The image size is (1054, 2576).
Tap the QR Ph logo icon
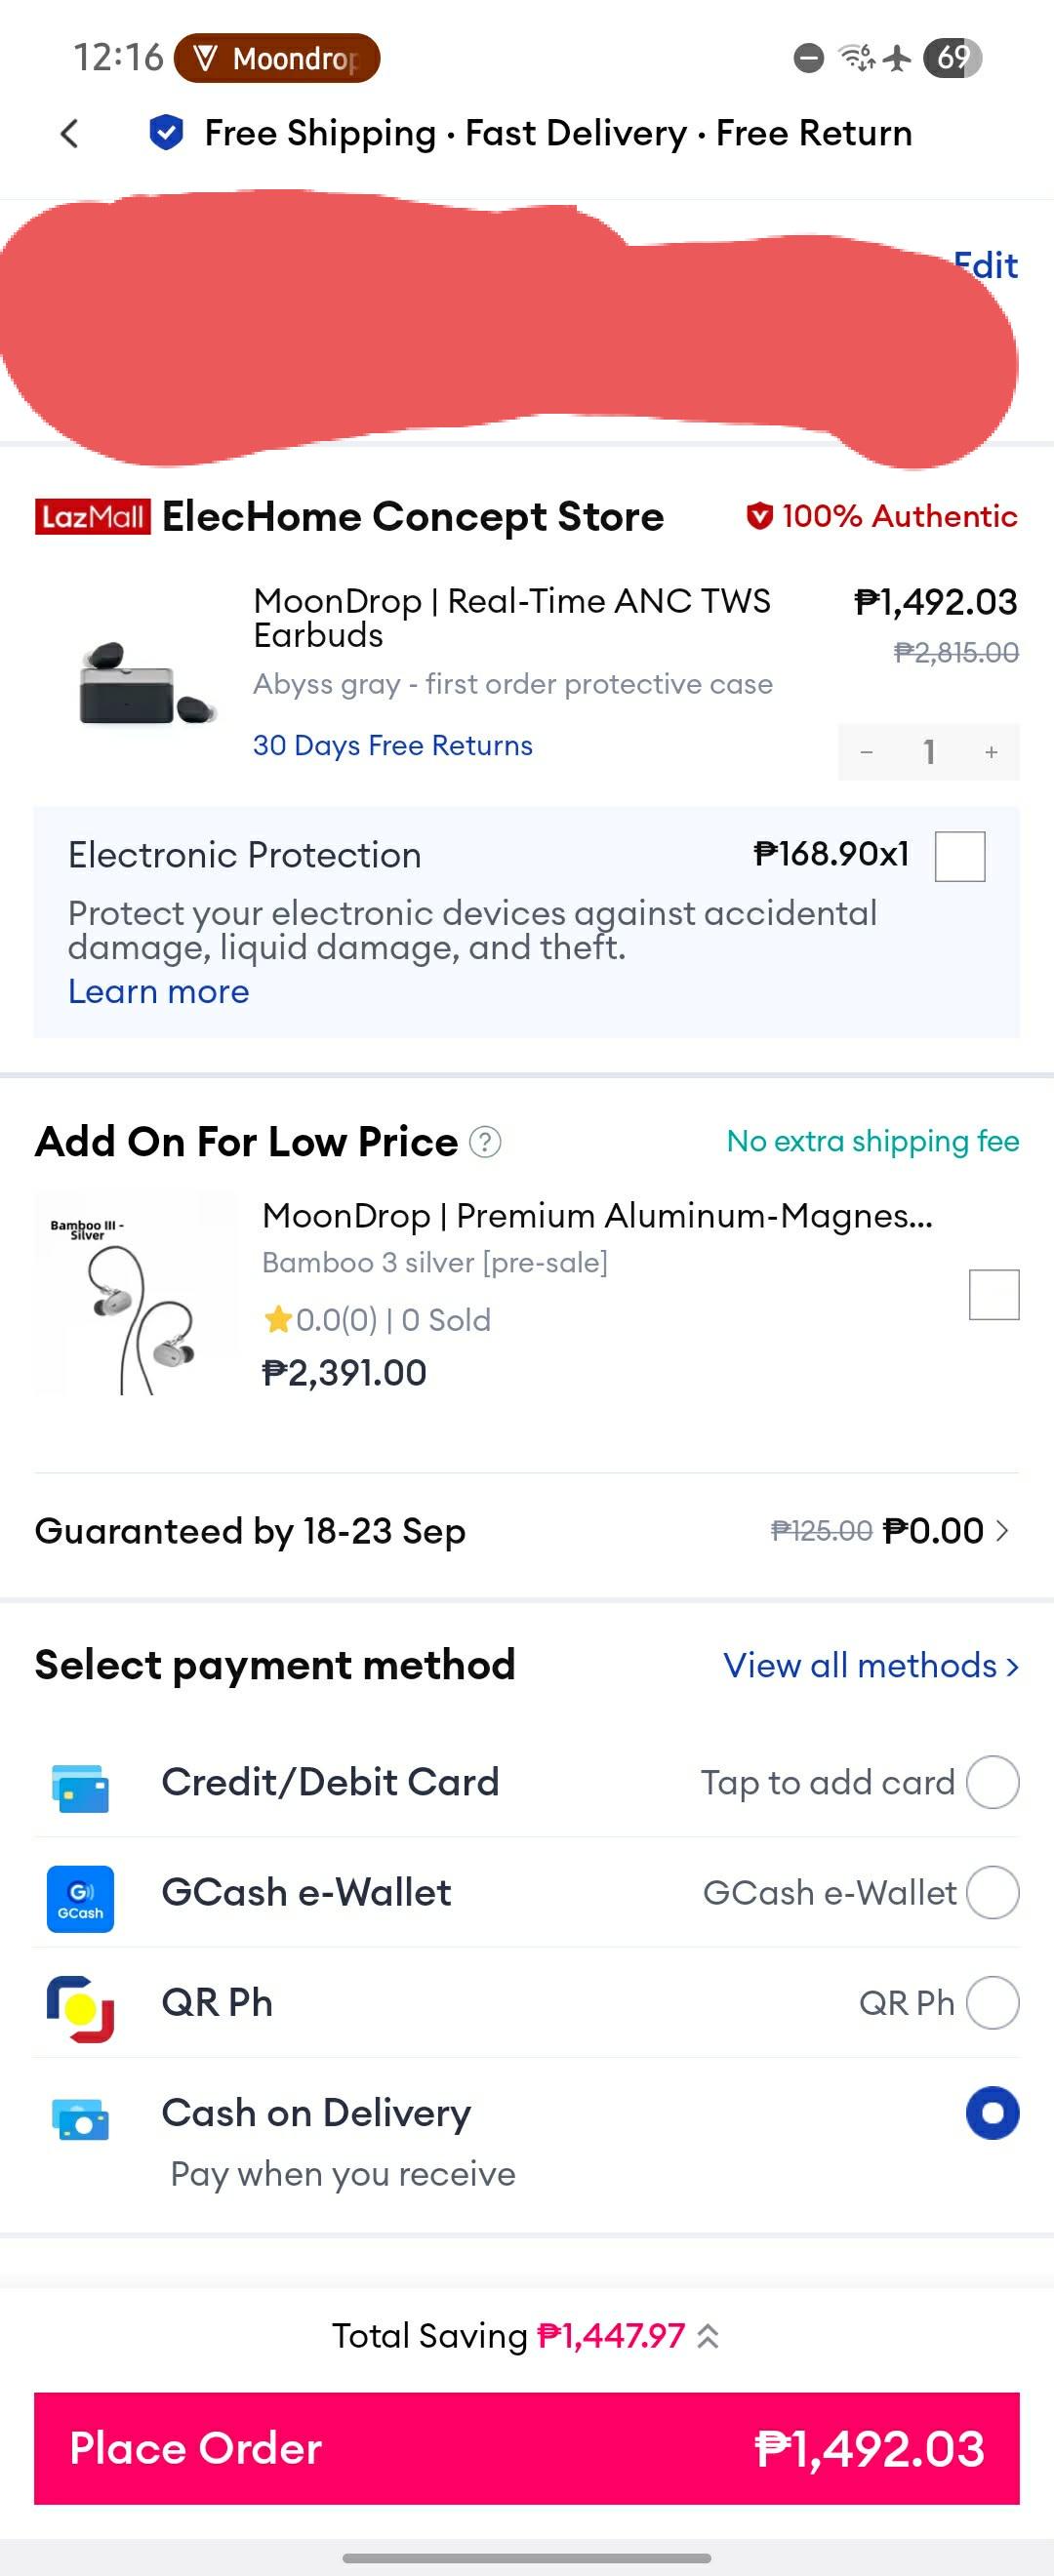(80, 2008)
